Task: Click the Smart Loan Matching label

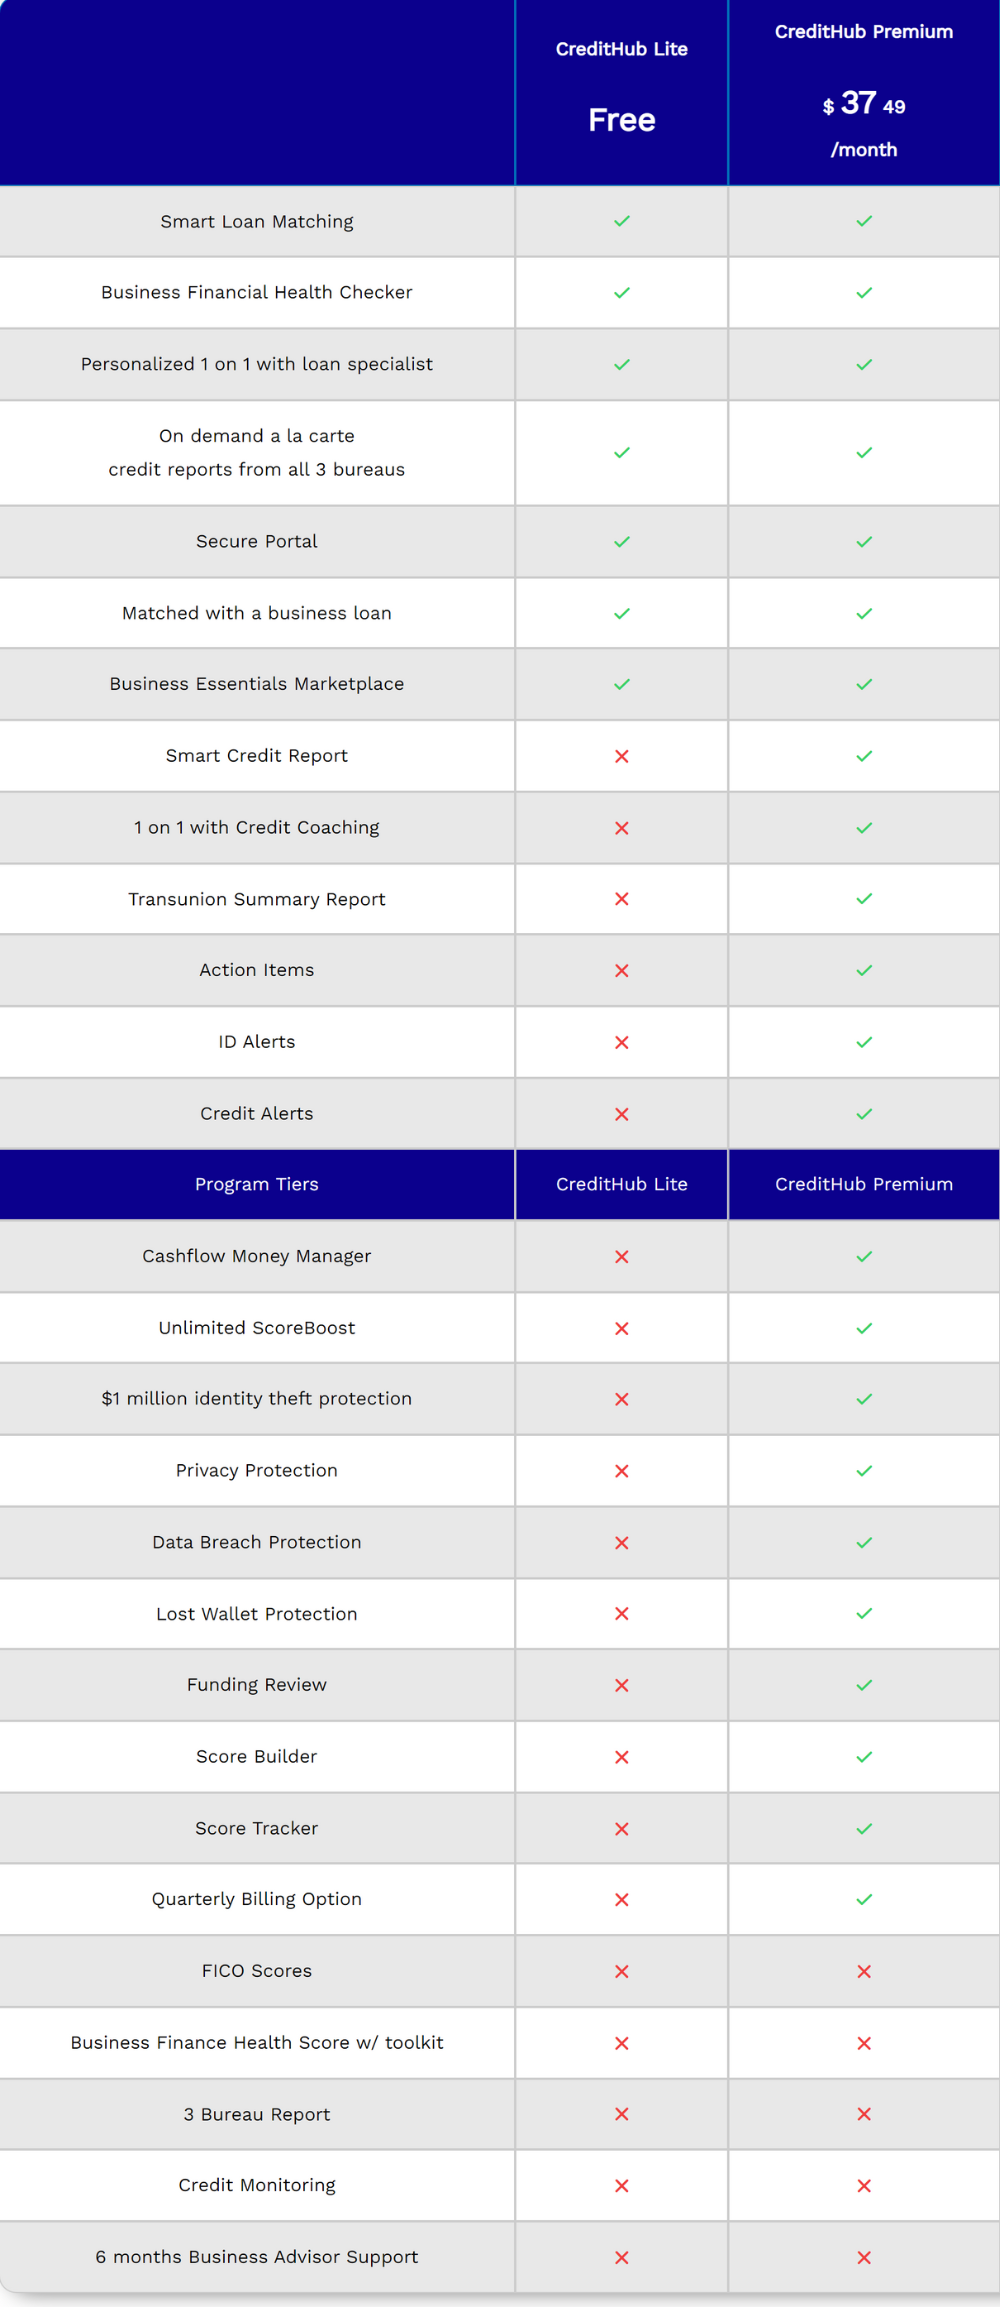Action: point(257,221)
